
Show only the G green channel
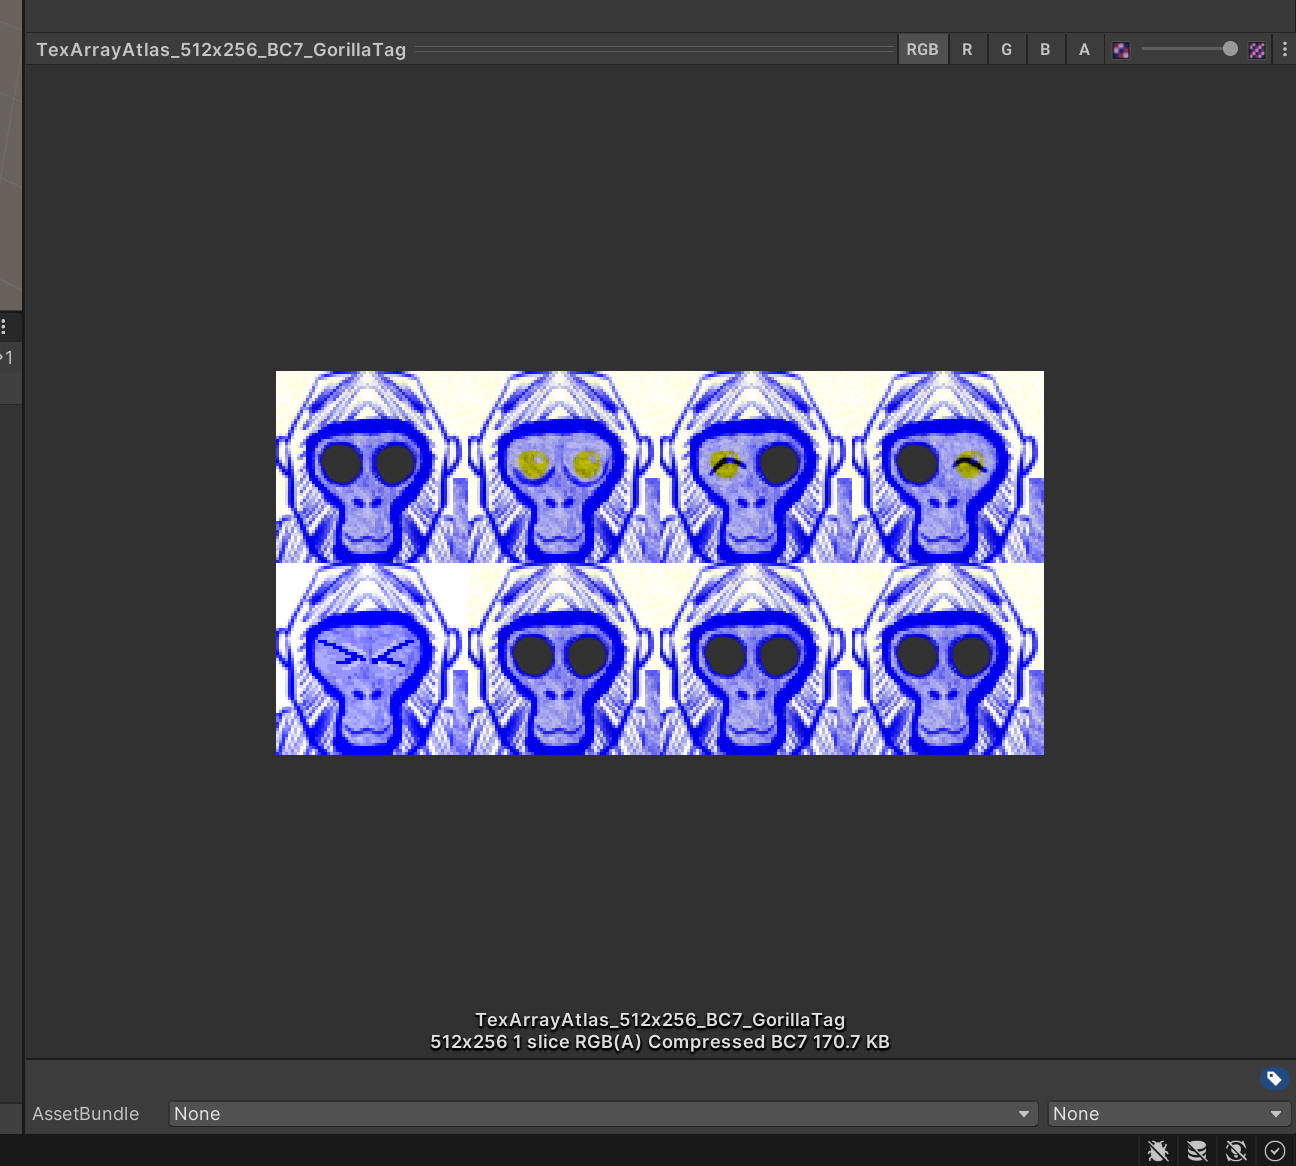click(1006, 49)
